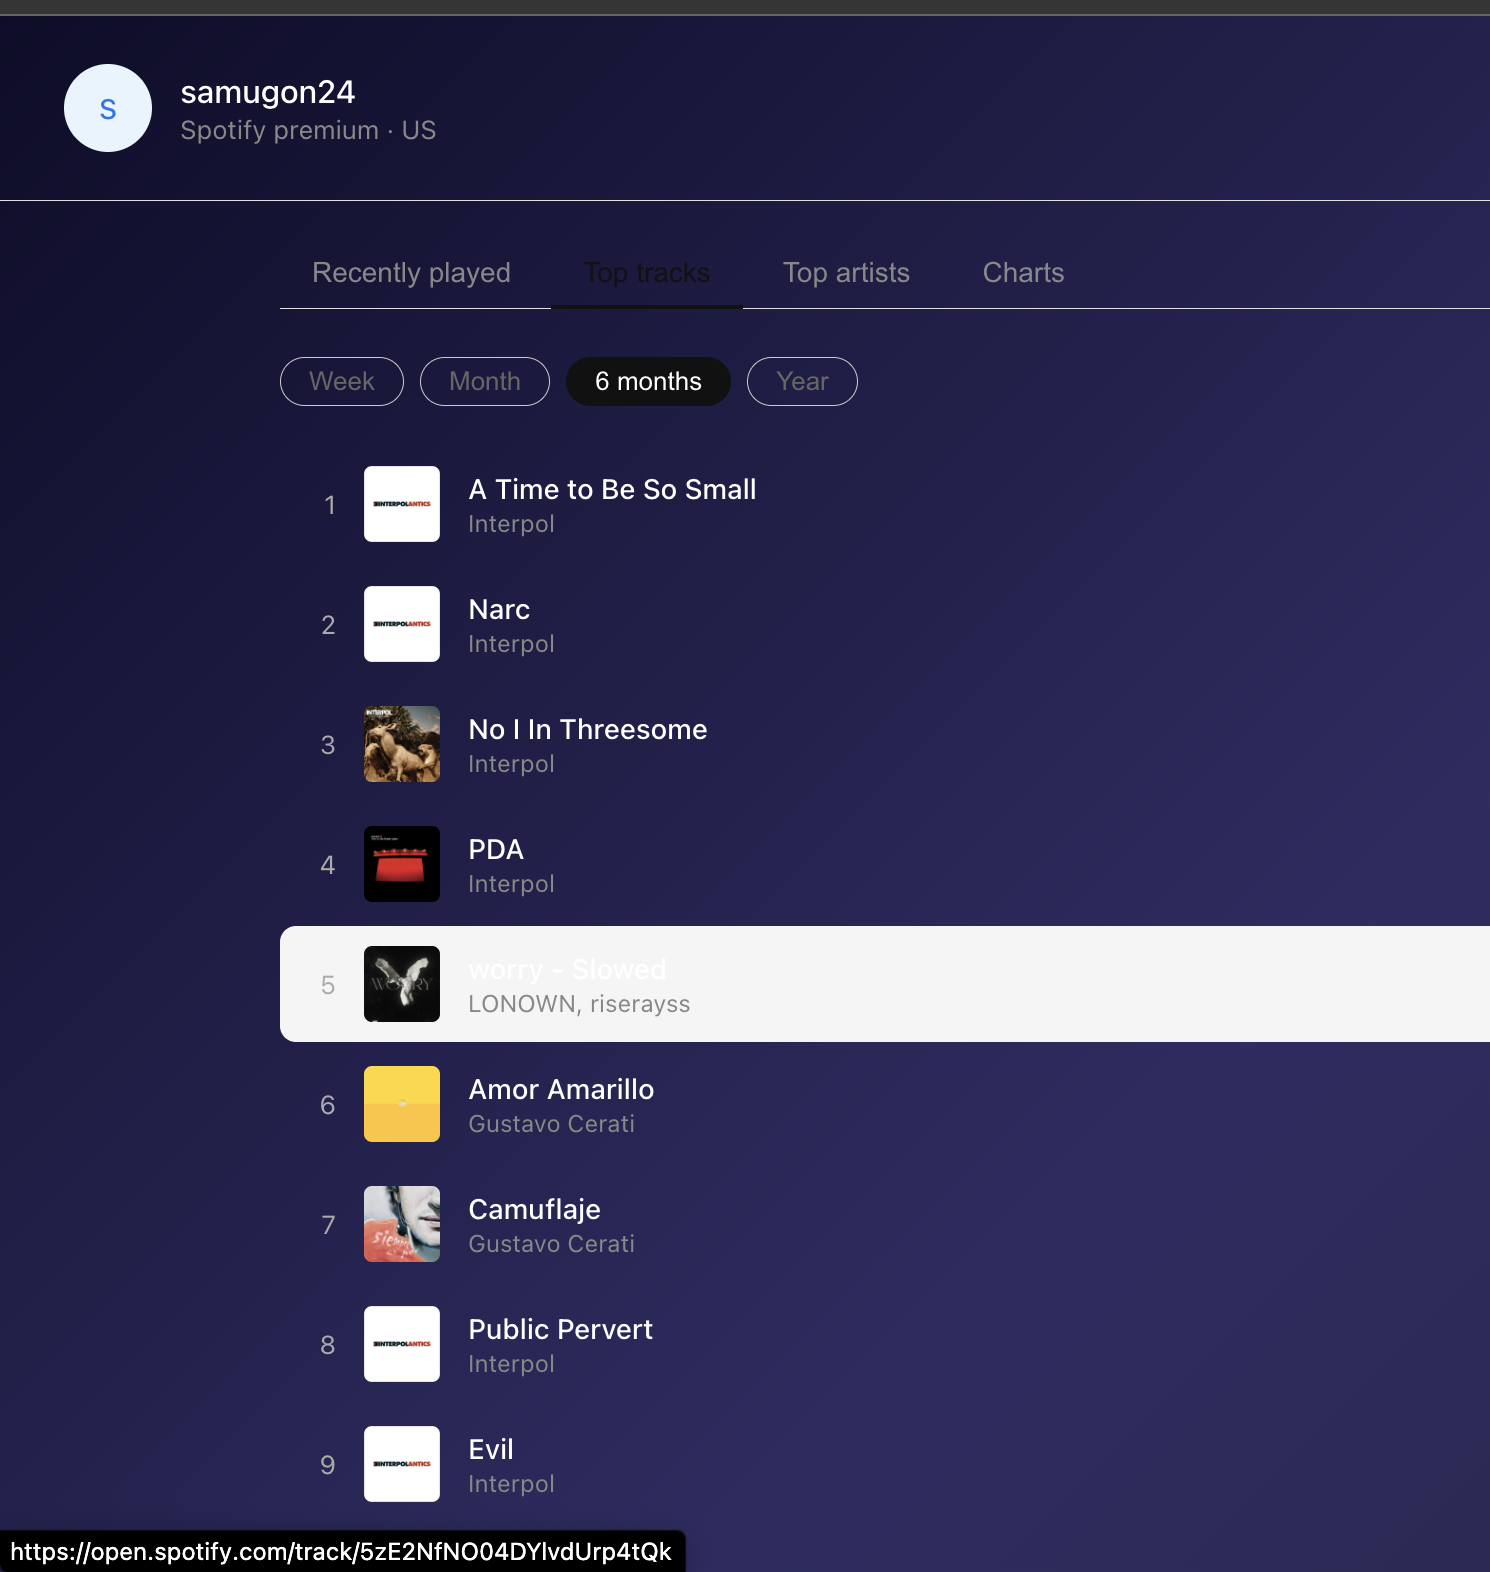Switch to the Top tracks tab
The width and height of the screenshot is (1490, 1572).
coord(647,273)
